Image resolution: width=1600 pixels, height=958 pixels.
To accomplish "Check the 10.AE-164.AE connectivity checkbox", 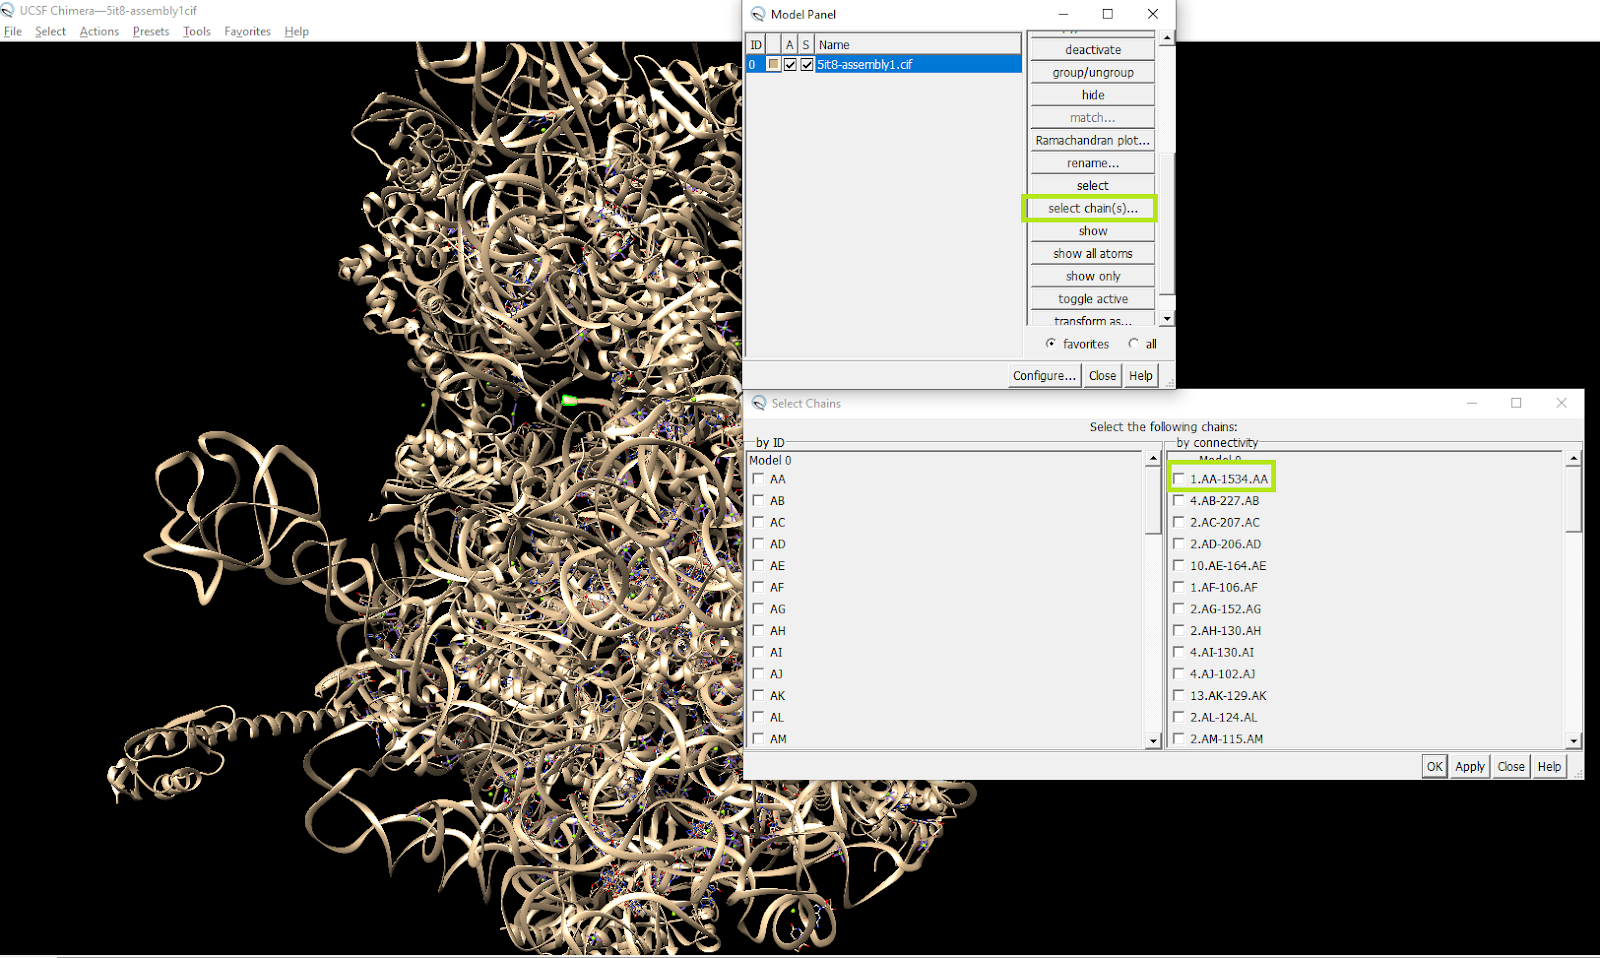I will pyautogui.click(x=1179, y=566).
